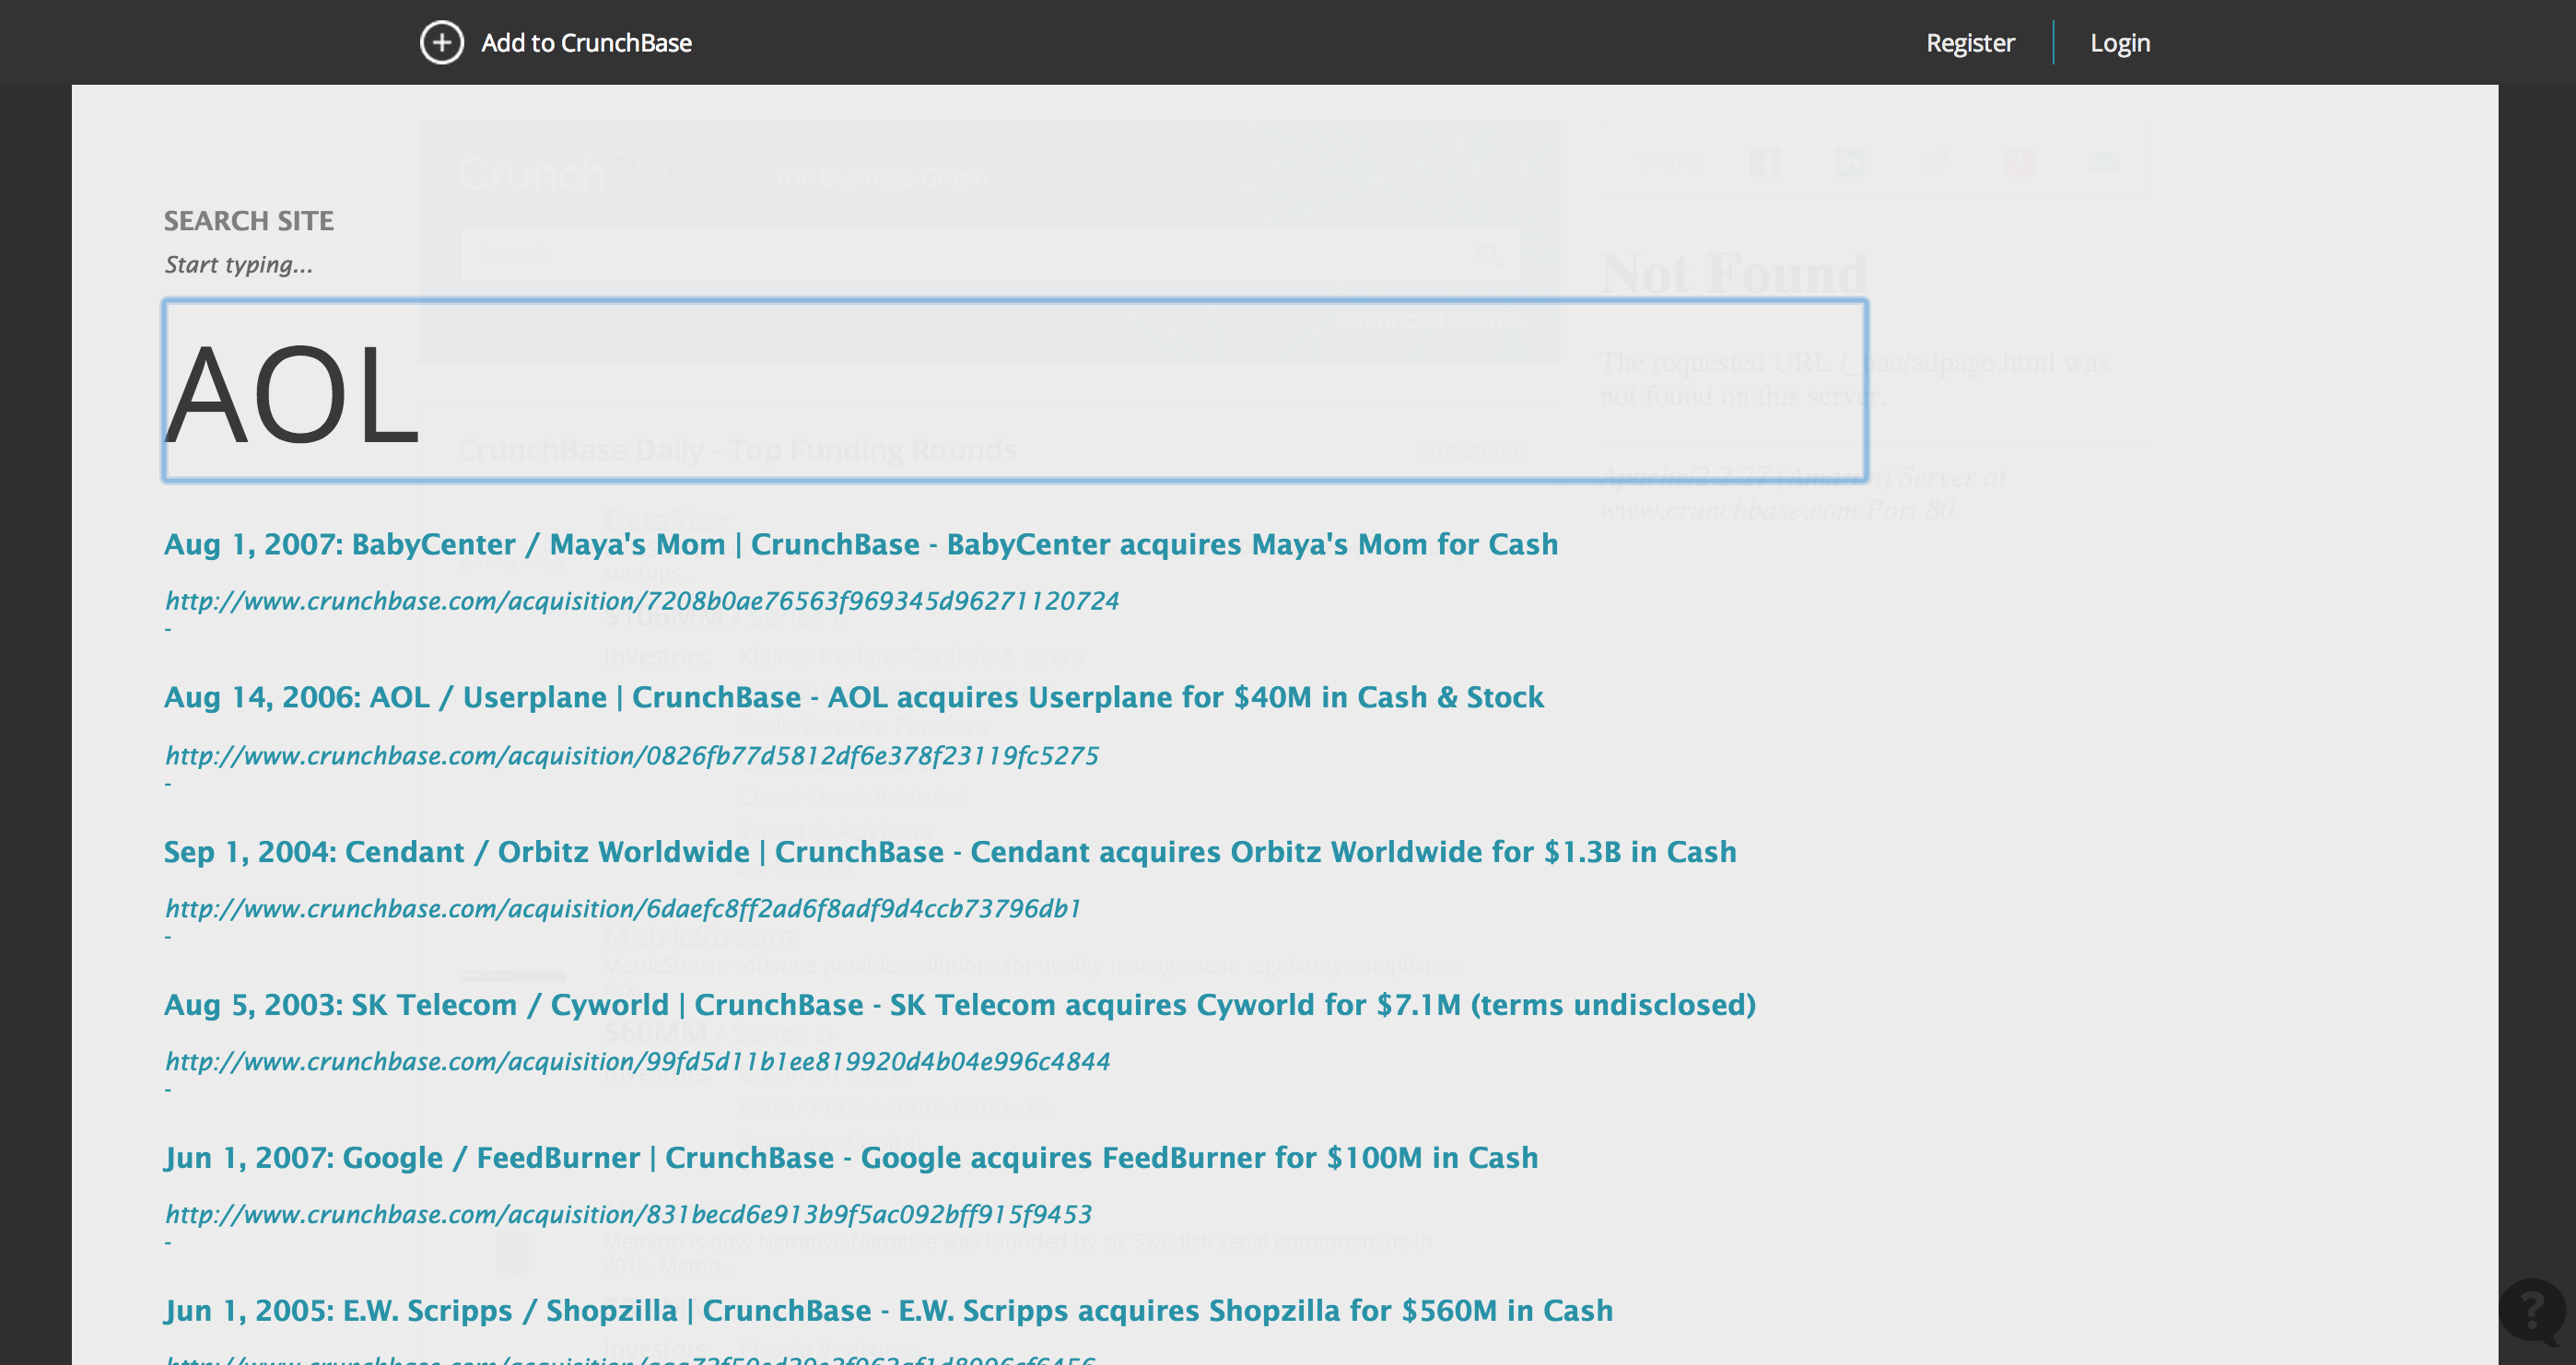2576x1365 pixels.
Task: Click dark backdrop left of search overlay
Action: click(35, 700)
